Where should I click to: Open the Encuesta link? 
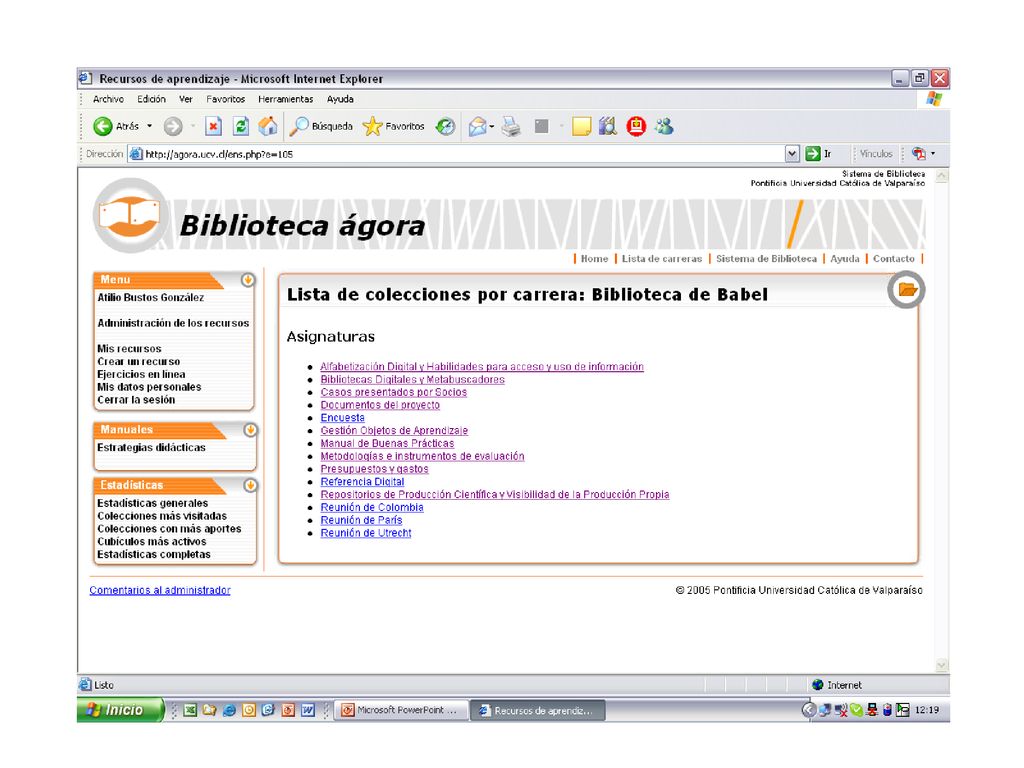pos(343,418)
